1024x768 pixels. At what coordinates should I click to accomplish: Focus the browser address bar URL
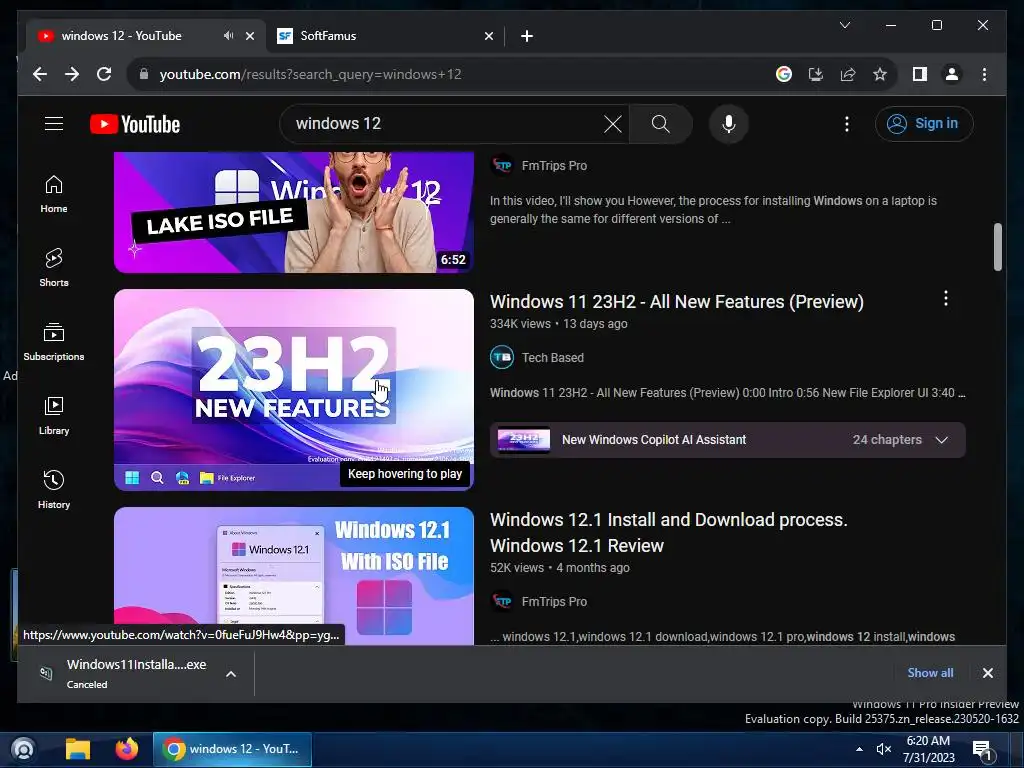coord(311,74)
